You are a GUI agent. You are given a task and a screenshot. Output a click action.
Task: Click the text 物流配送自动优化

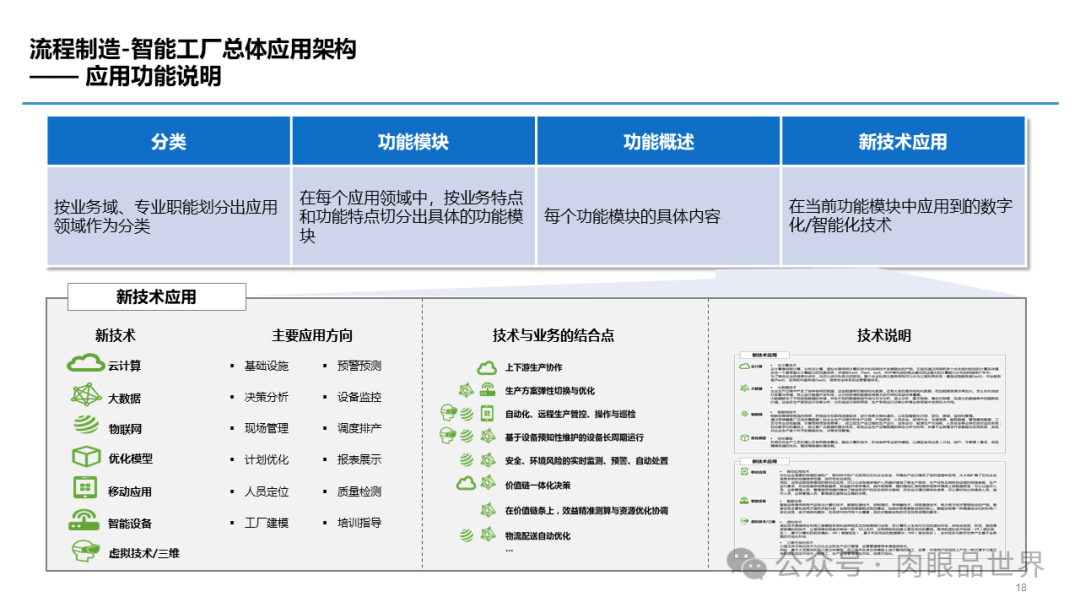click(538, 536)
